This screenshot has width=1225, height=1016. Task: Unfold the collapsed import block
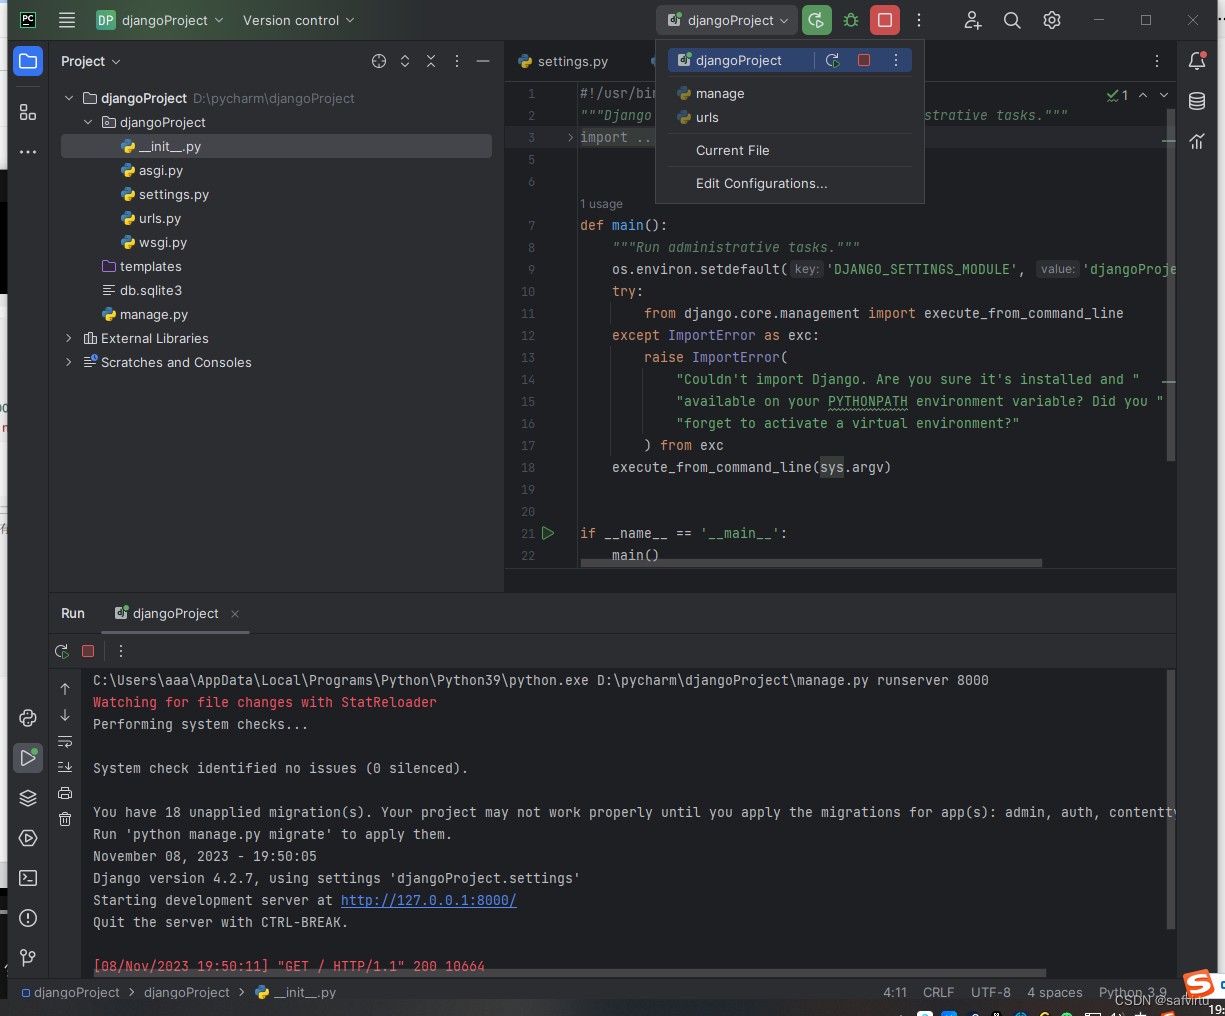570,137
